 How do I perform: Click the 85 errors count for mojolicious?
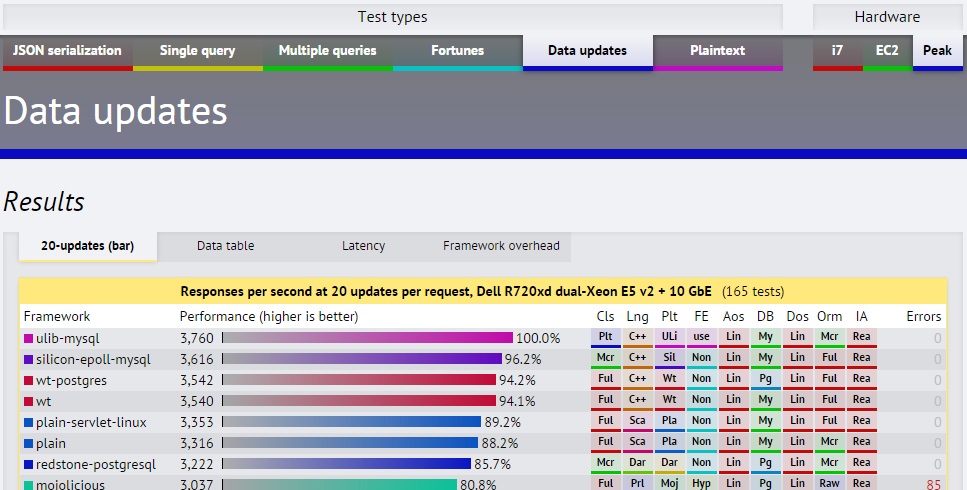pyautogui.click(x=934, y=485)
